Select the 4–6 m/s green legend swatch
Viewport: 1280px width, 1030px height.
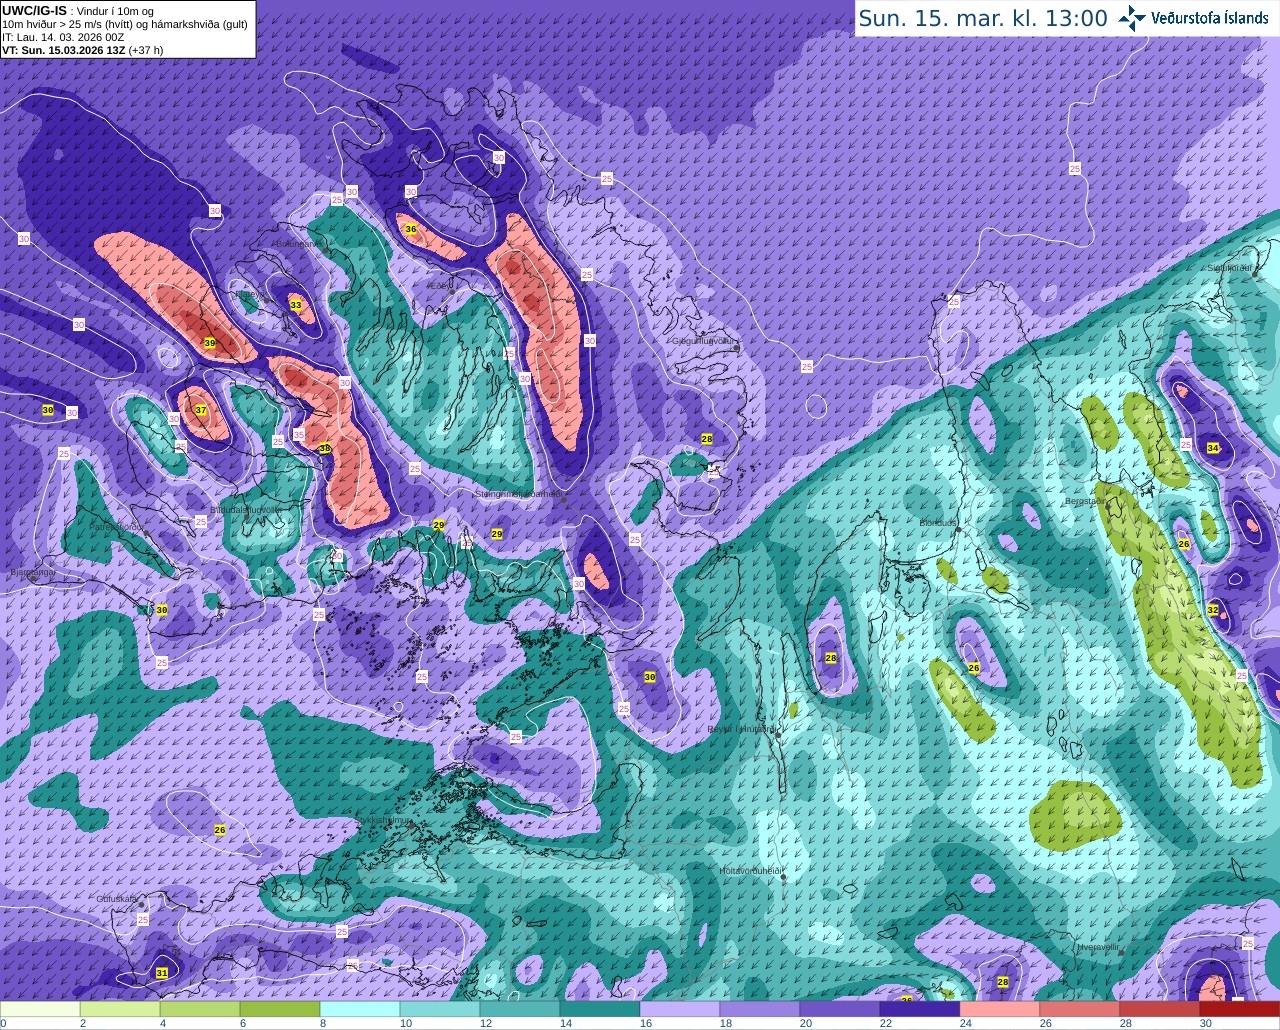(200, 1009)
